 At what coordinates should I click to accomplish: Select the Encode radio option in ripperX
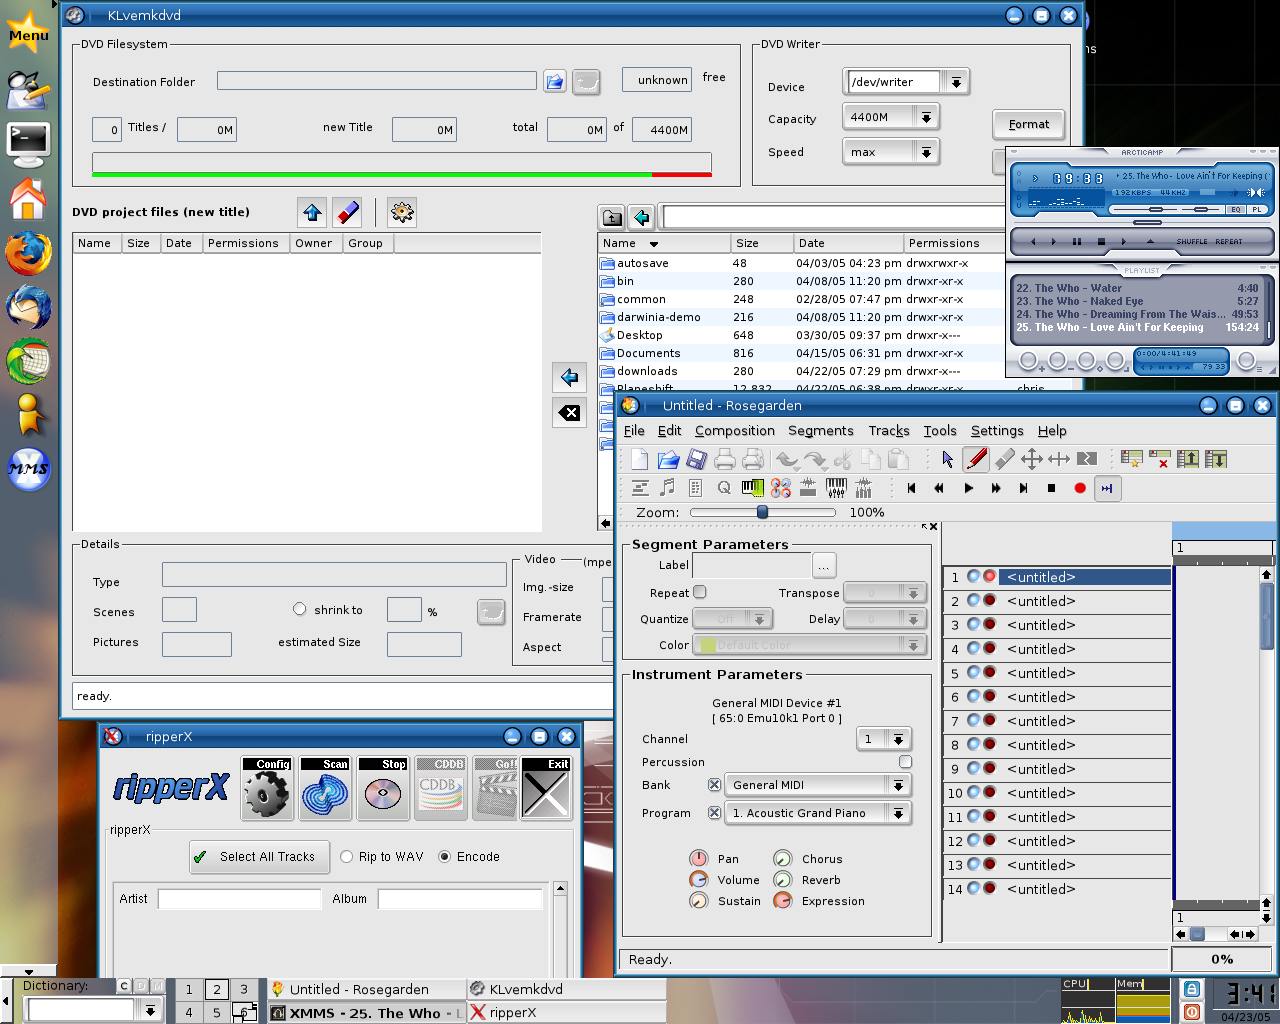pyautogui.click(x=445, y=857)
